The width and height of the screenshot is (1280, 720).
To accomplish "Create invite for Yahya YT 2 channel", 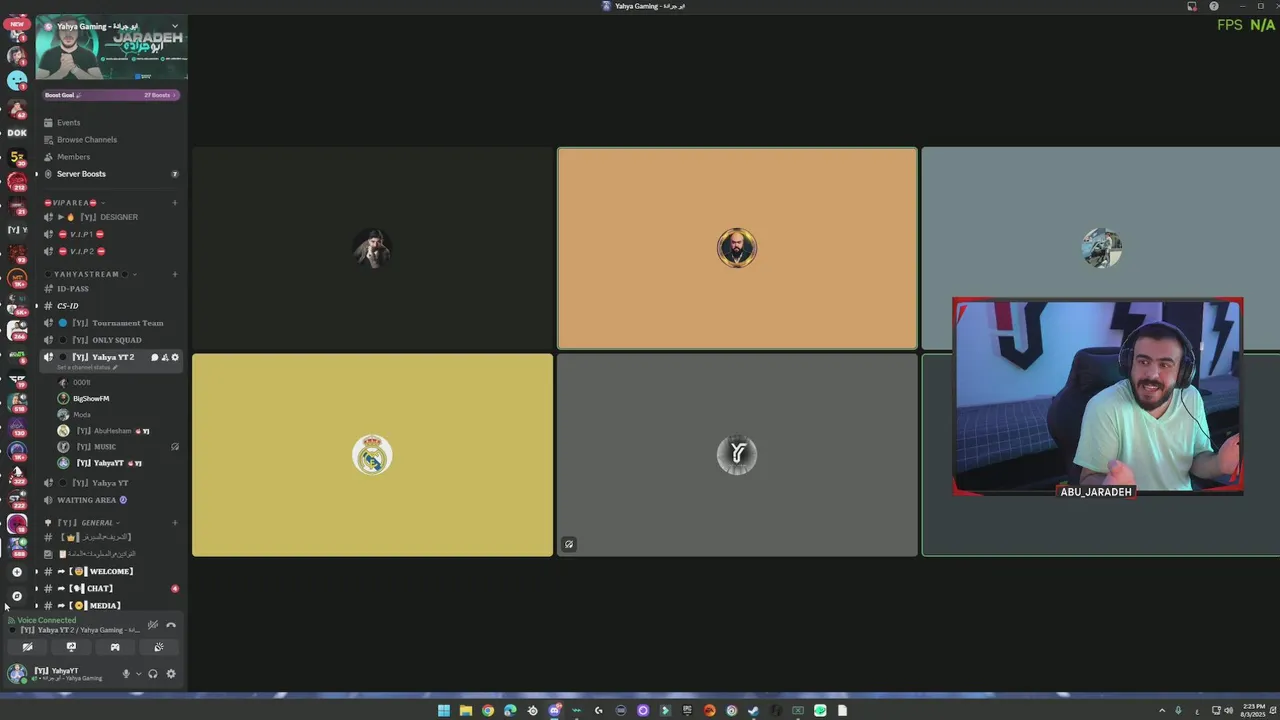I will pos(165,357).
